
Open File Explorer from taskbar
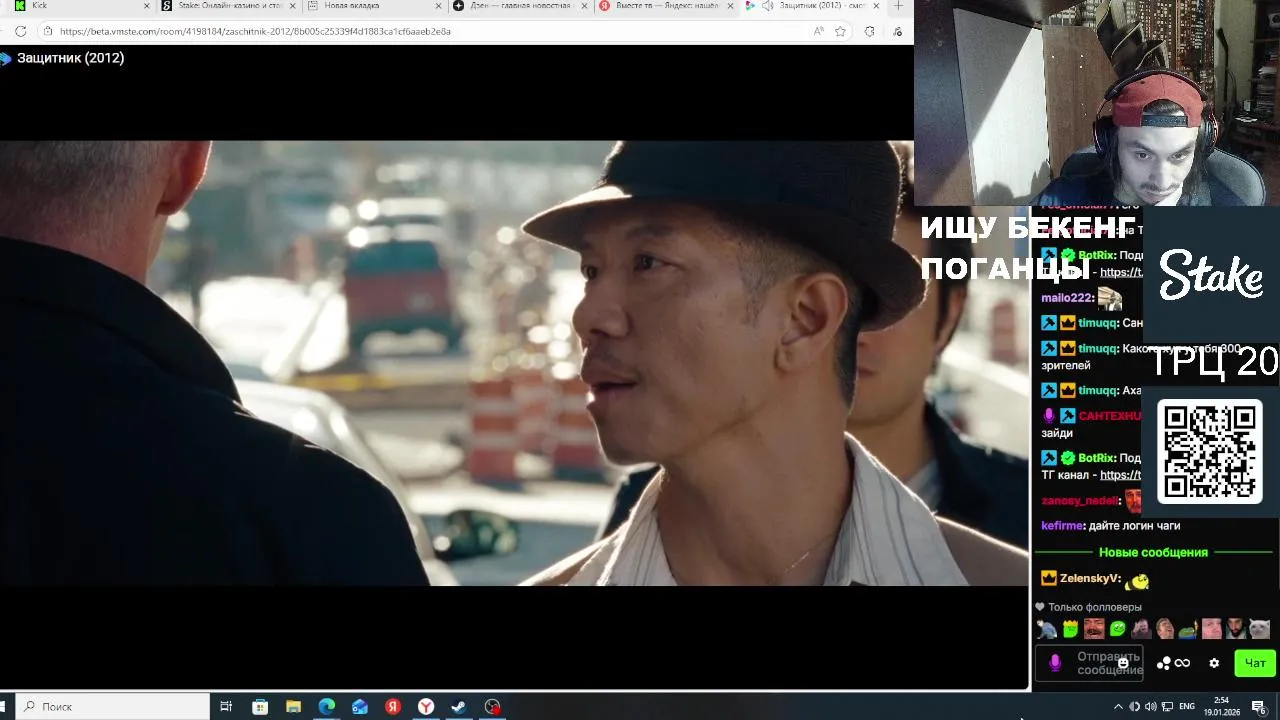point(293,706)
